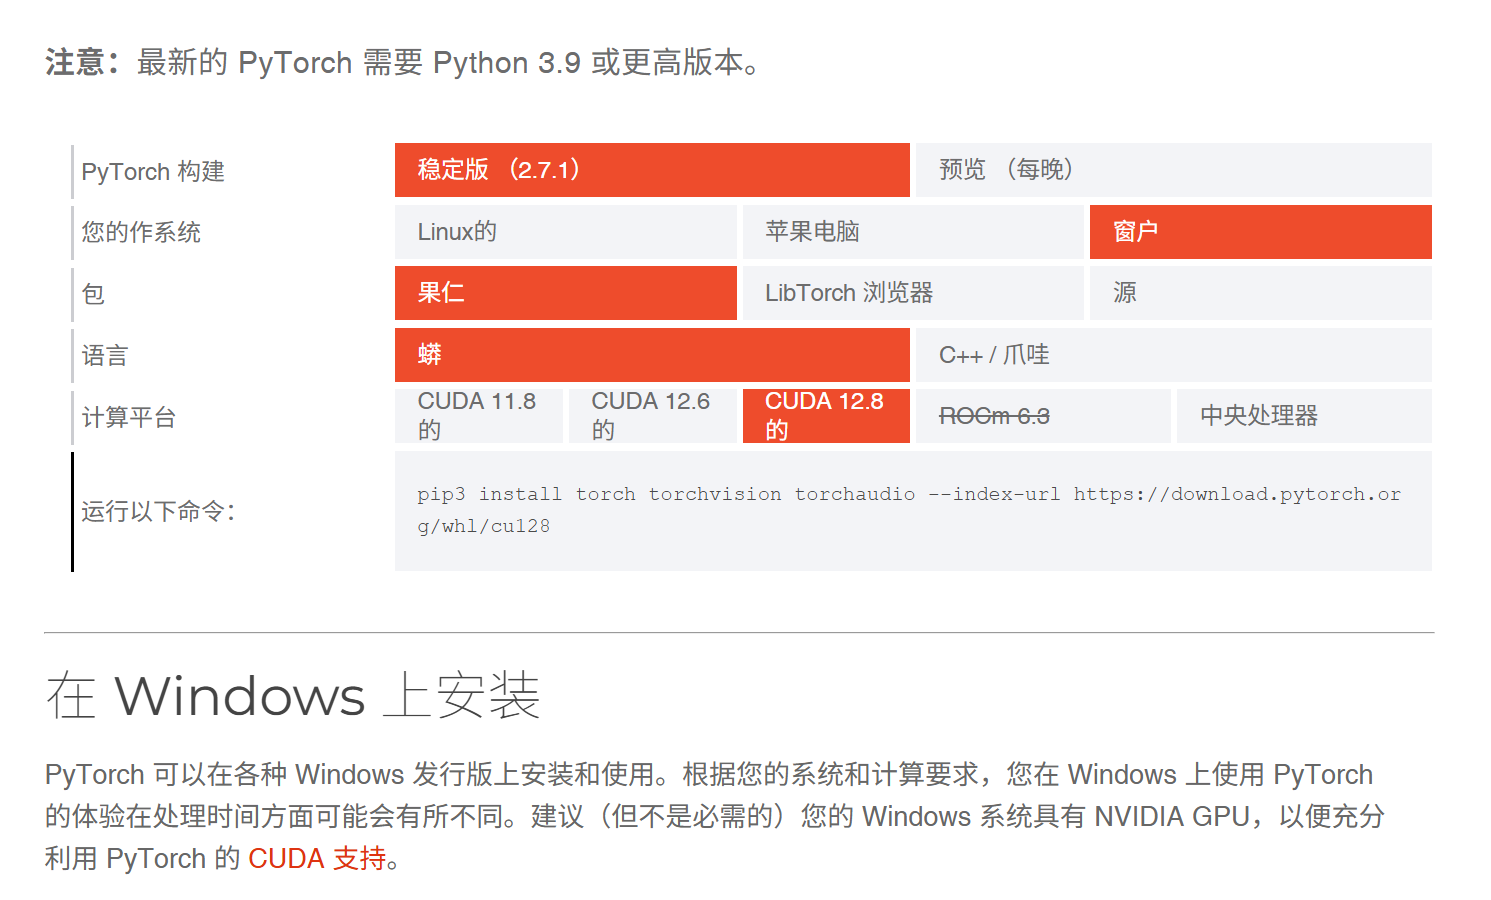Image resolution: width=1491 pixels, height=900 pixels.
Task: Click the 计算平台 row label
Action: [129, 417]
